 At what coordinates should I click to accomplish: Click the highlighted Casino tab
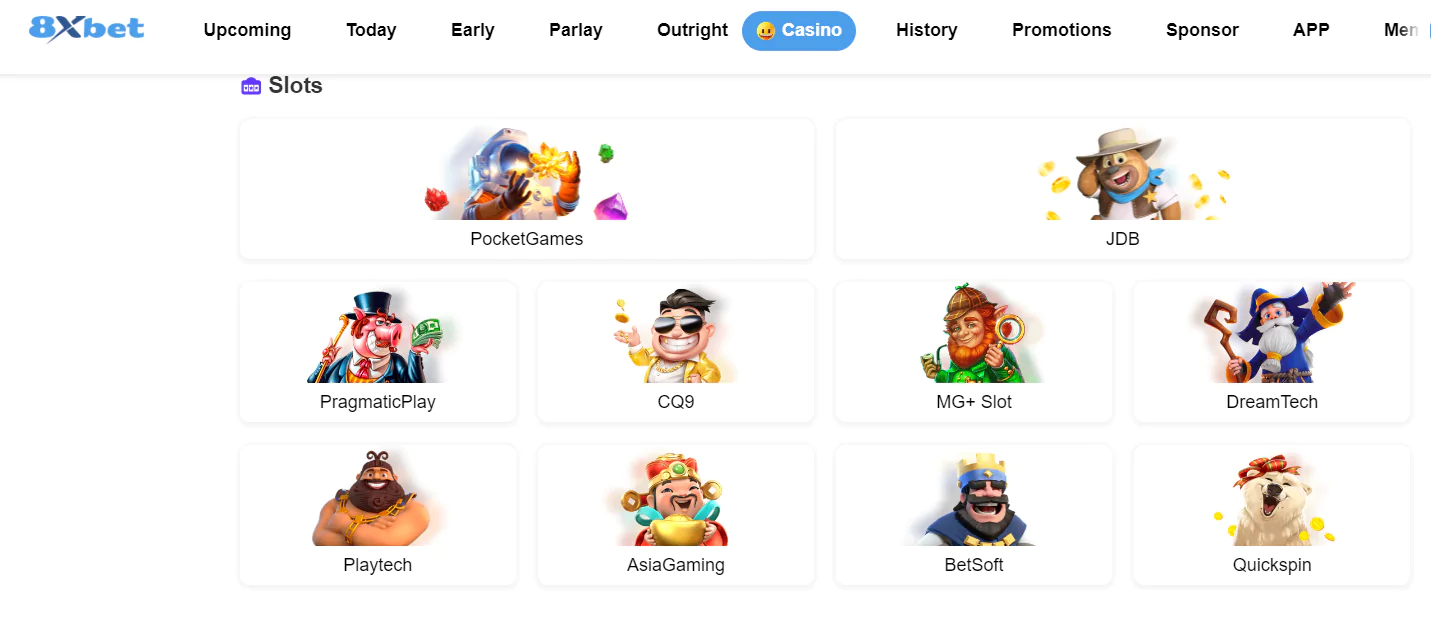[x=799, y=31]
